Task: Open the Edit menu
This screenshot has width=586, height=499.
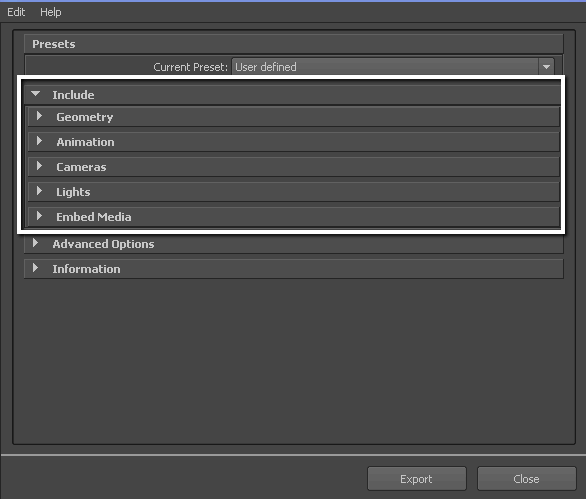Action: point(16,12)
